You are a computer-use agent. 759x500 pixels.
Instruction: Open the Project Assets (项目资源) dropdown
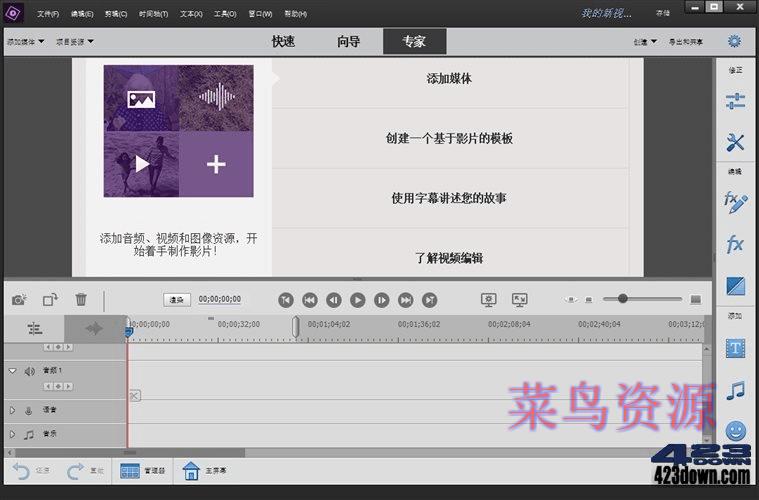pos(75,42)
